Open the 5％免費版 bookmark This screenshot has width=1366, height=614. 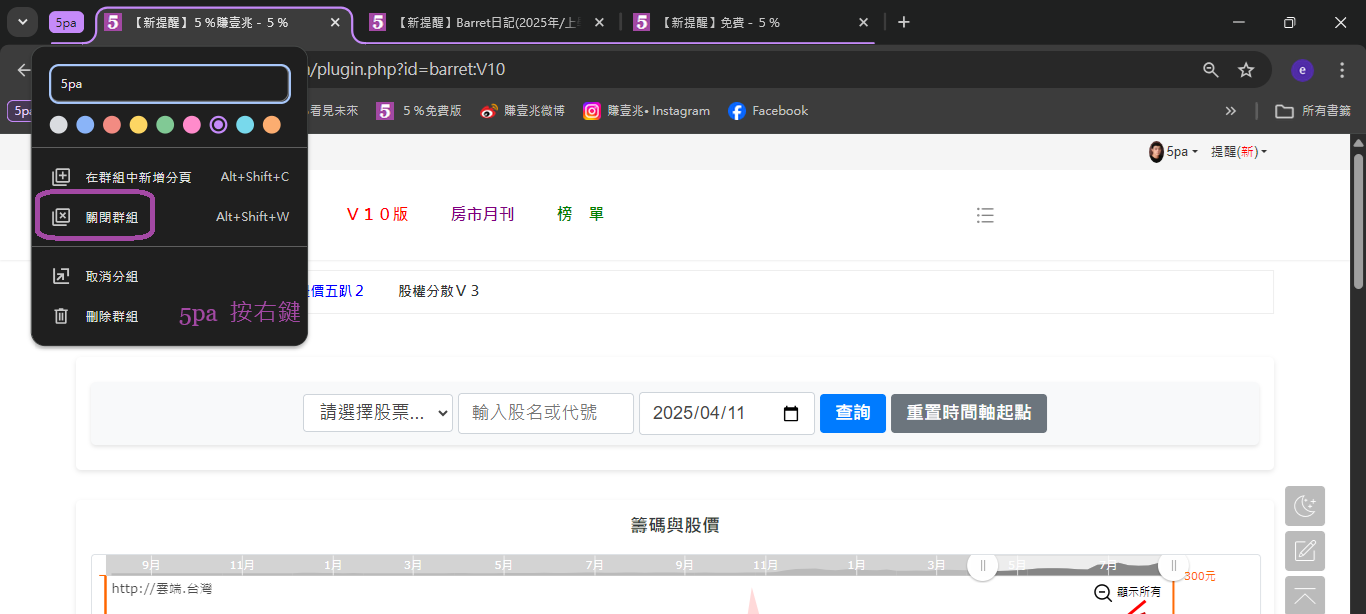tap(419, 111)
